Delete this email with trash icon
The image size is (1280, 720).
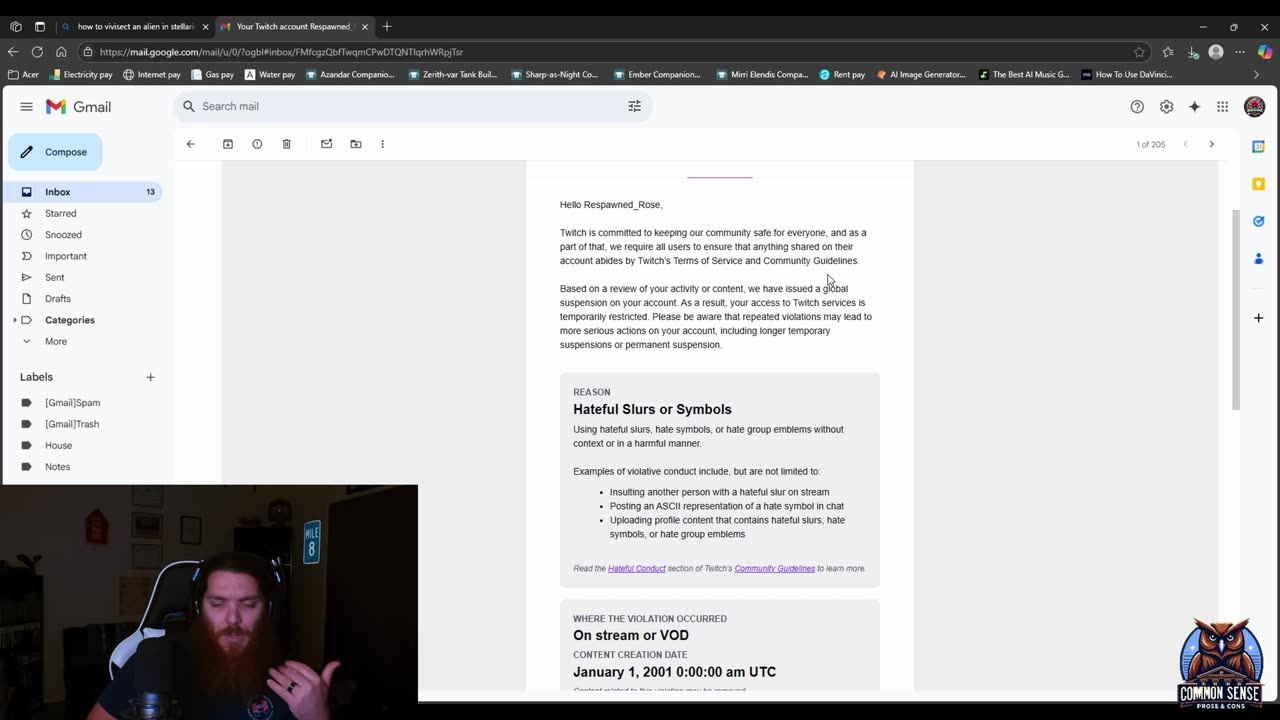pos(286,144)
